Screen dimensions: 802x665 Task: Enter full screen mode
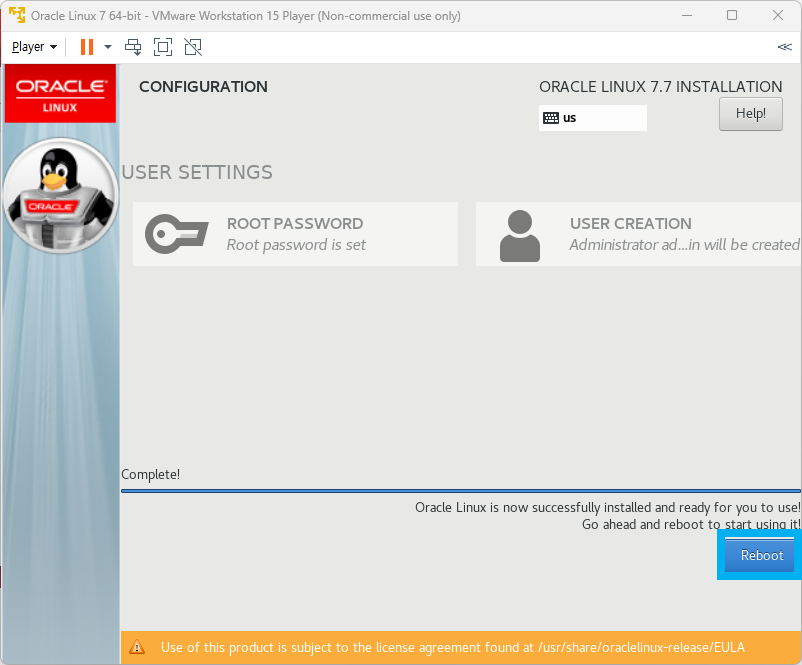point(163,47)
